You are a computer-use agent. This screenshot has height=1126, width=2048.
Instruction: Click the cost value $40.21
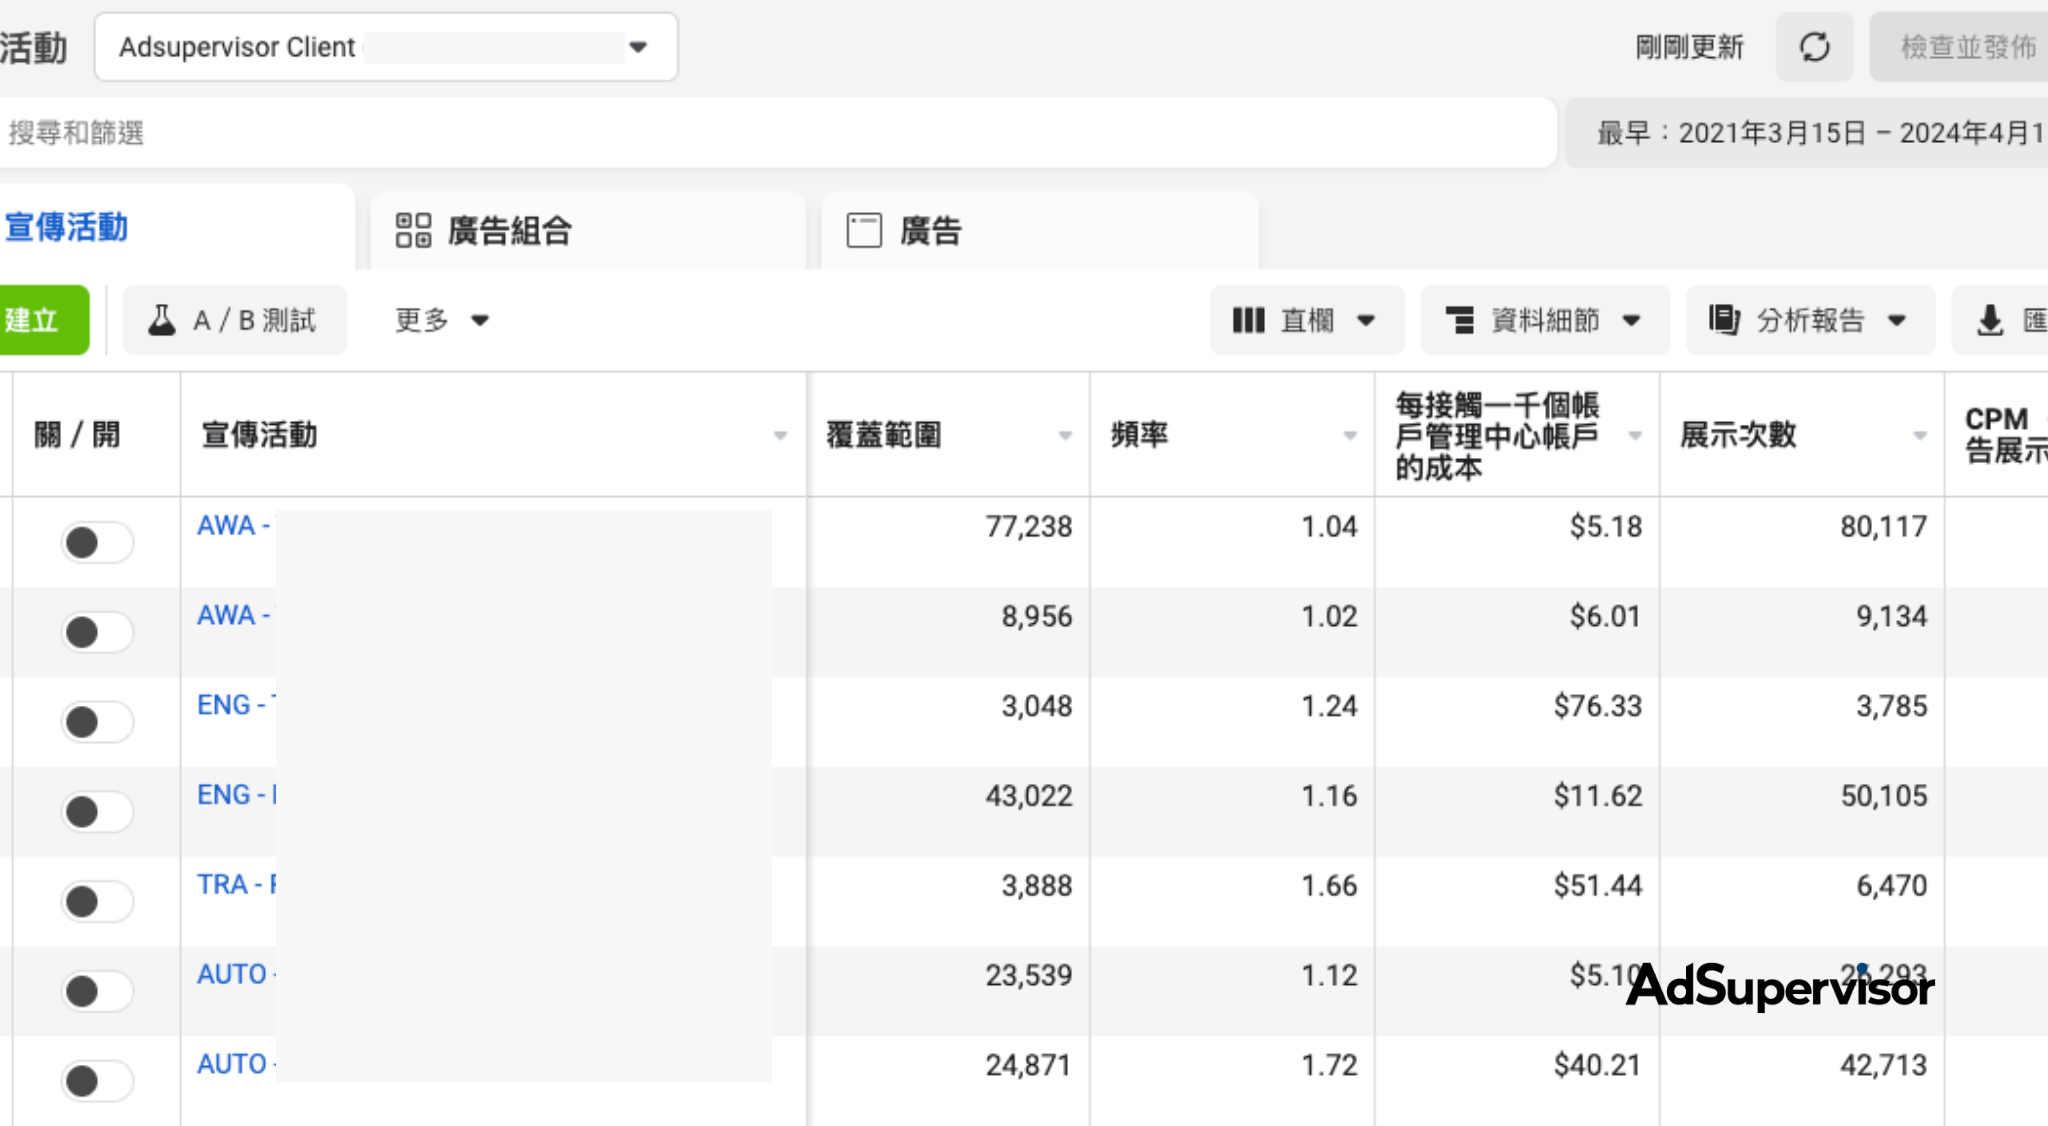coord(1597,1065)
